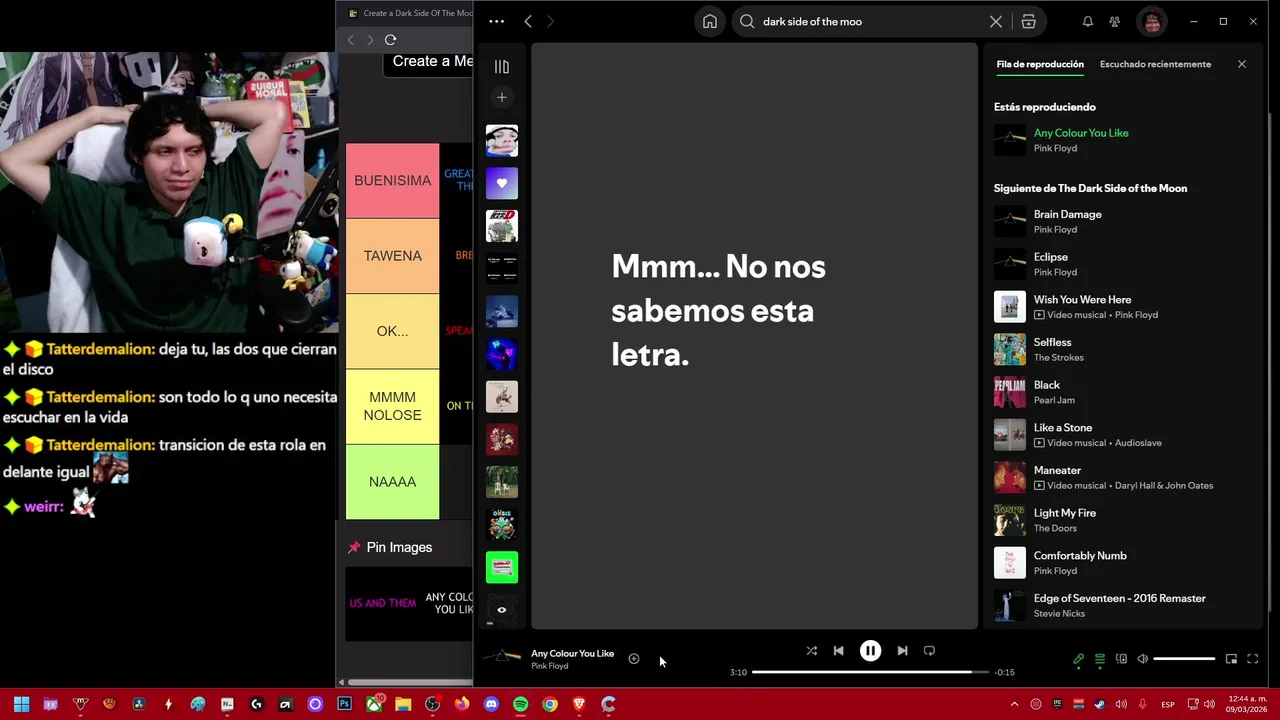The image size is (1280, 720).
Task: Enter Spotify fullscreen mode
Action: [1252, 659]
